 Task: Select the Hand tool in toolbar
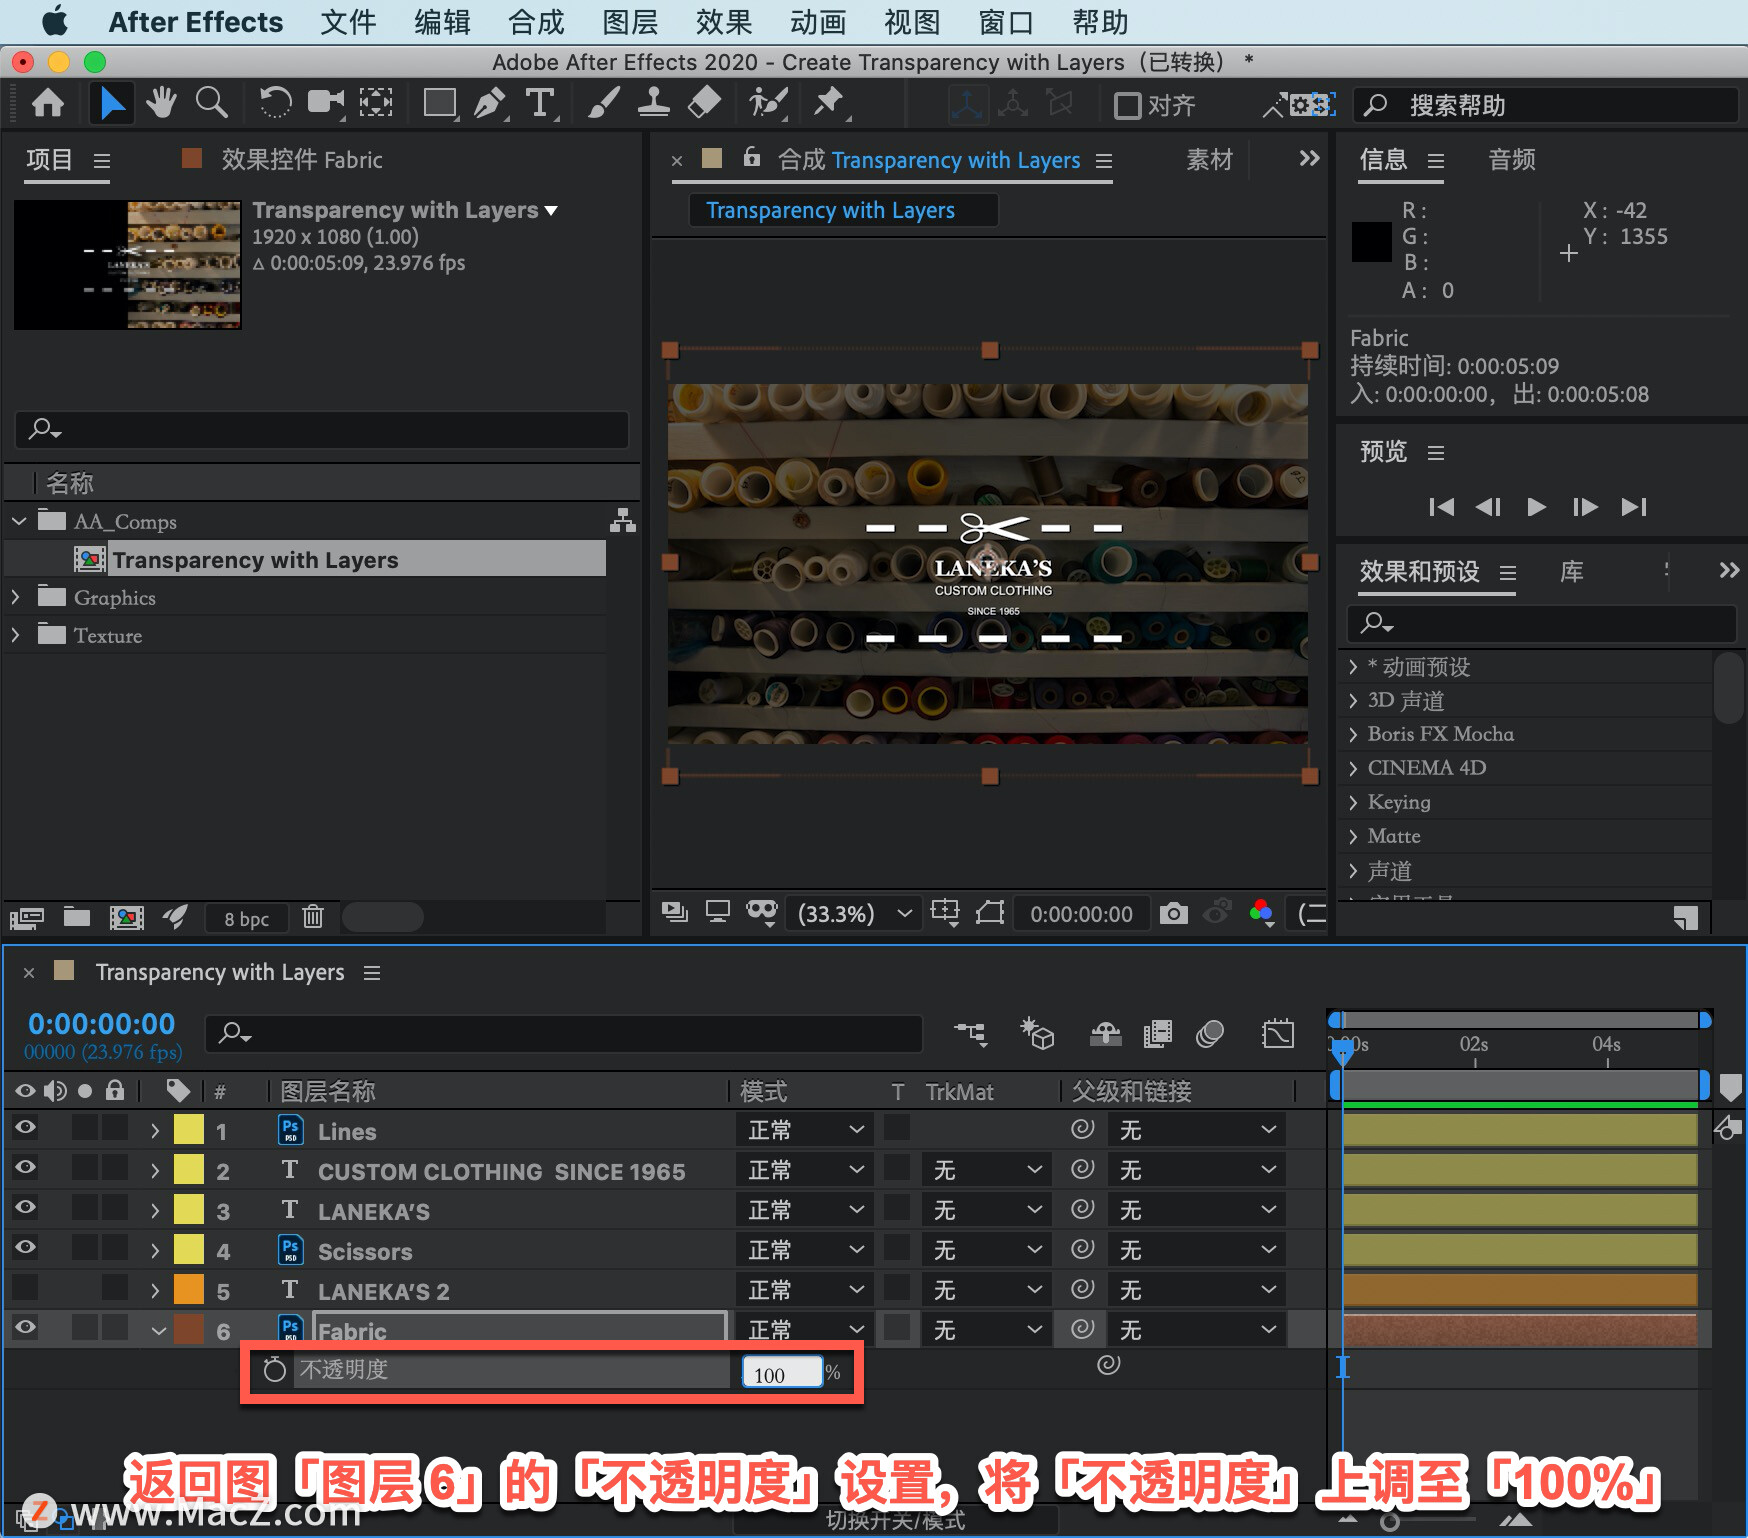click(x=161, y=103)
